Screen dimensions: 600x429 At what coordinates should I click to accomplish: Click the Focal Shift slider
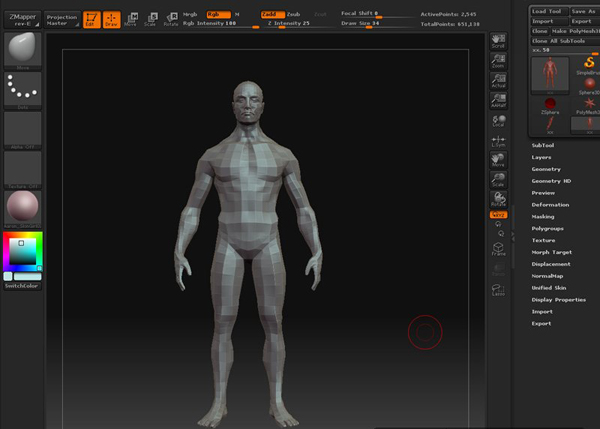(x=377, y=14)
